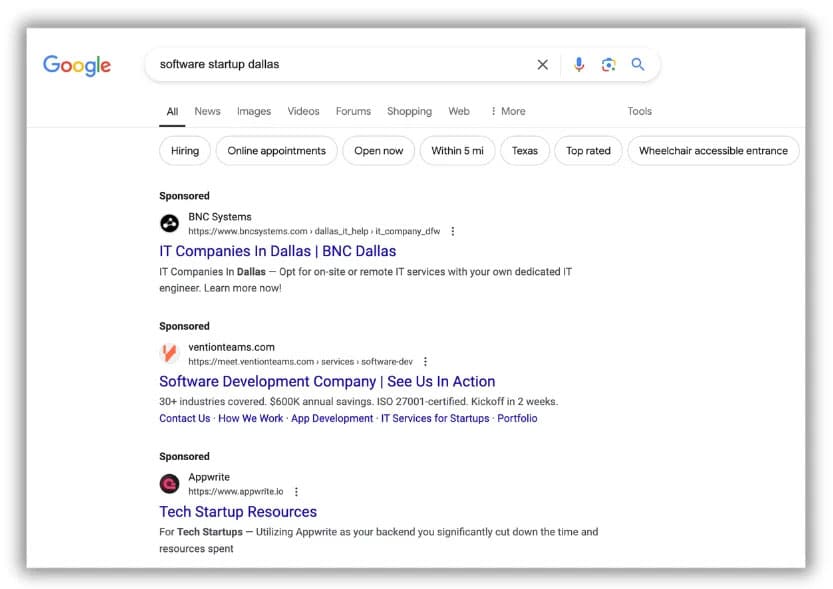This screenshot has width=833, height=589.
Task: Open three-dot menu for ventionteams ad
Action: pos(425,361)
